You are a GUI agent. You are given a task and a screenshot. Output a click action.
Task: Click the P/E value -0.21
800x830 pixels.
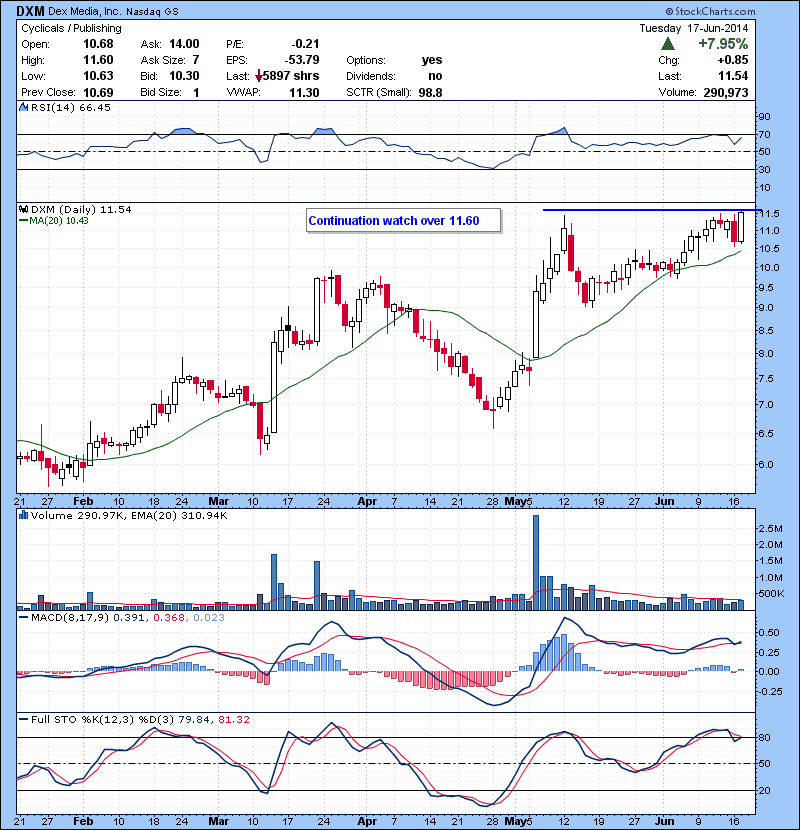pyautogui.click(x=305, y=44)
